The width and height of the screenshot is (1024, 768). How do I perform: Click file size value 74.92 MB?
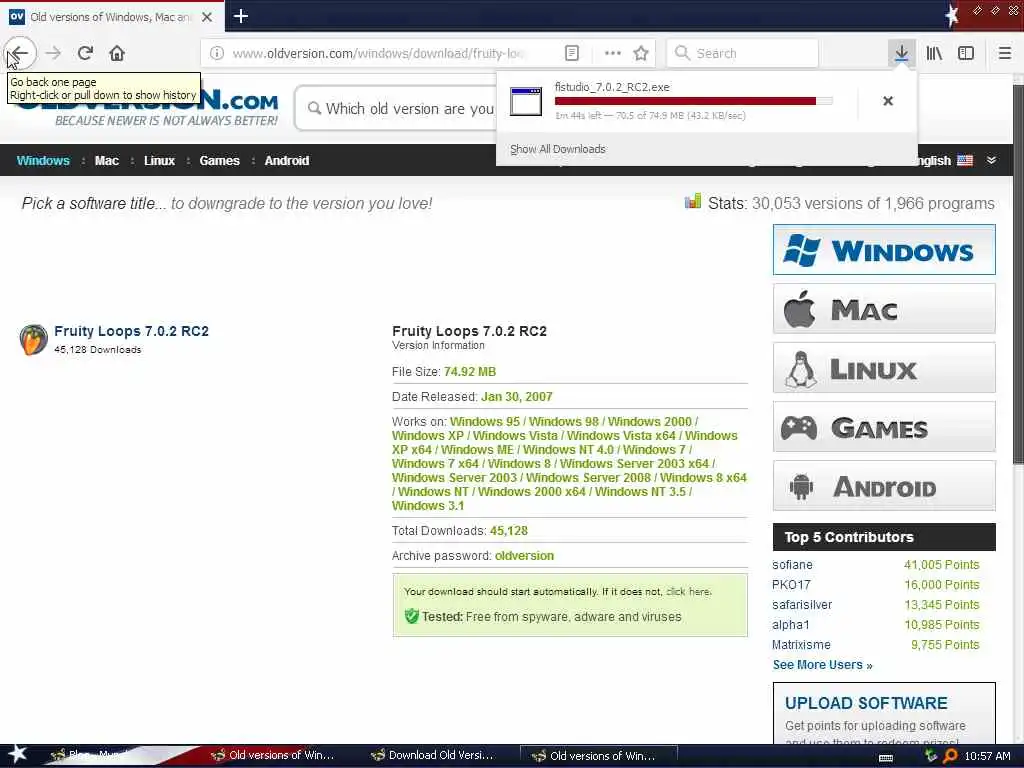point(470,372)
